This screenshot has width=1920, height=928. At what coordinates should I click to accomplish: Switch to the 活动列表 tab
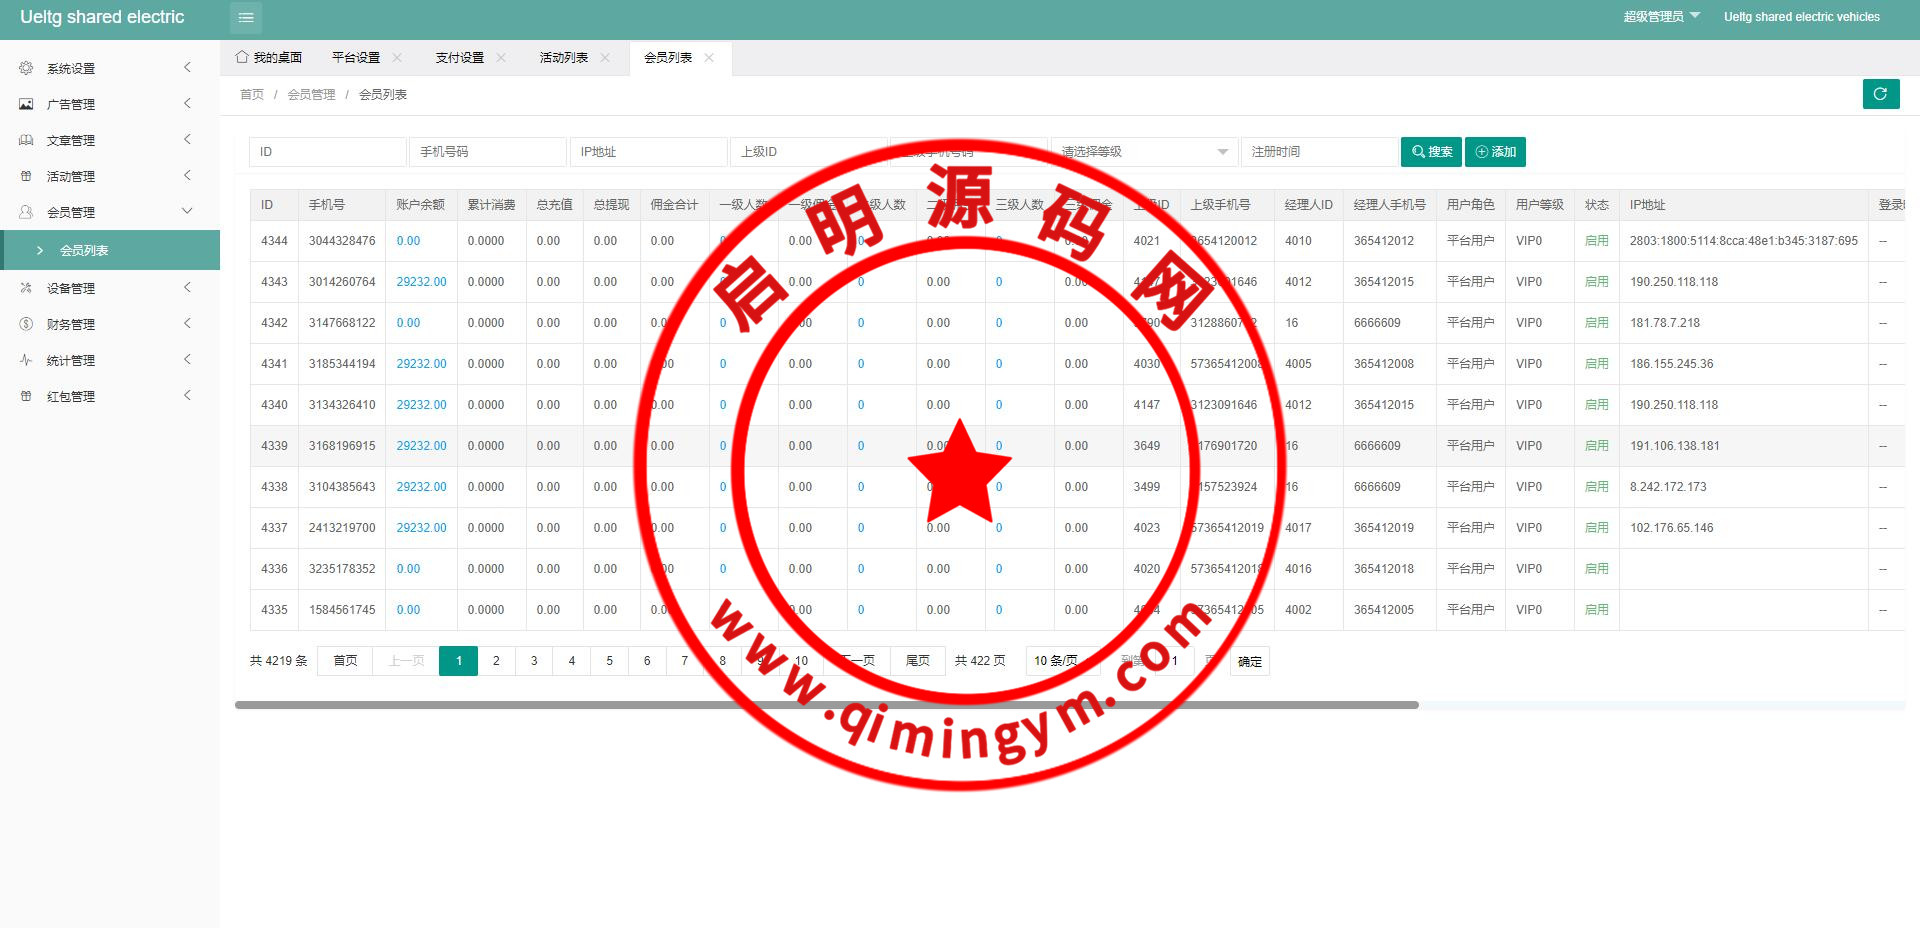[x=564, y=58]
